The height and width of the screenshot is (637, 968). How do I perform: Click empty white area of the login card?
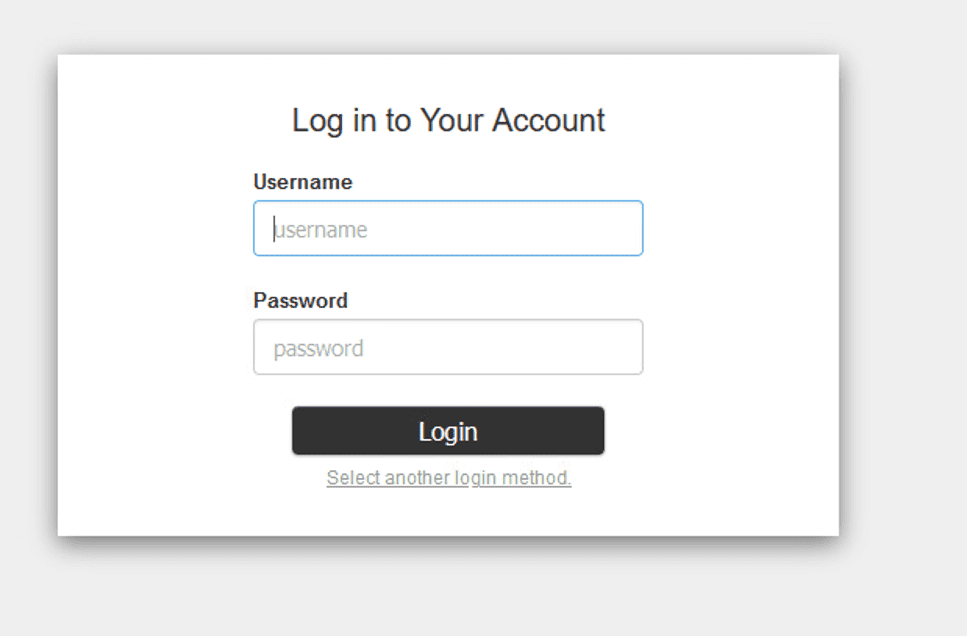(x=150, y=300)
